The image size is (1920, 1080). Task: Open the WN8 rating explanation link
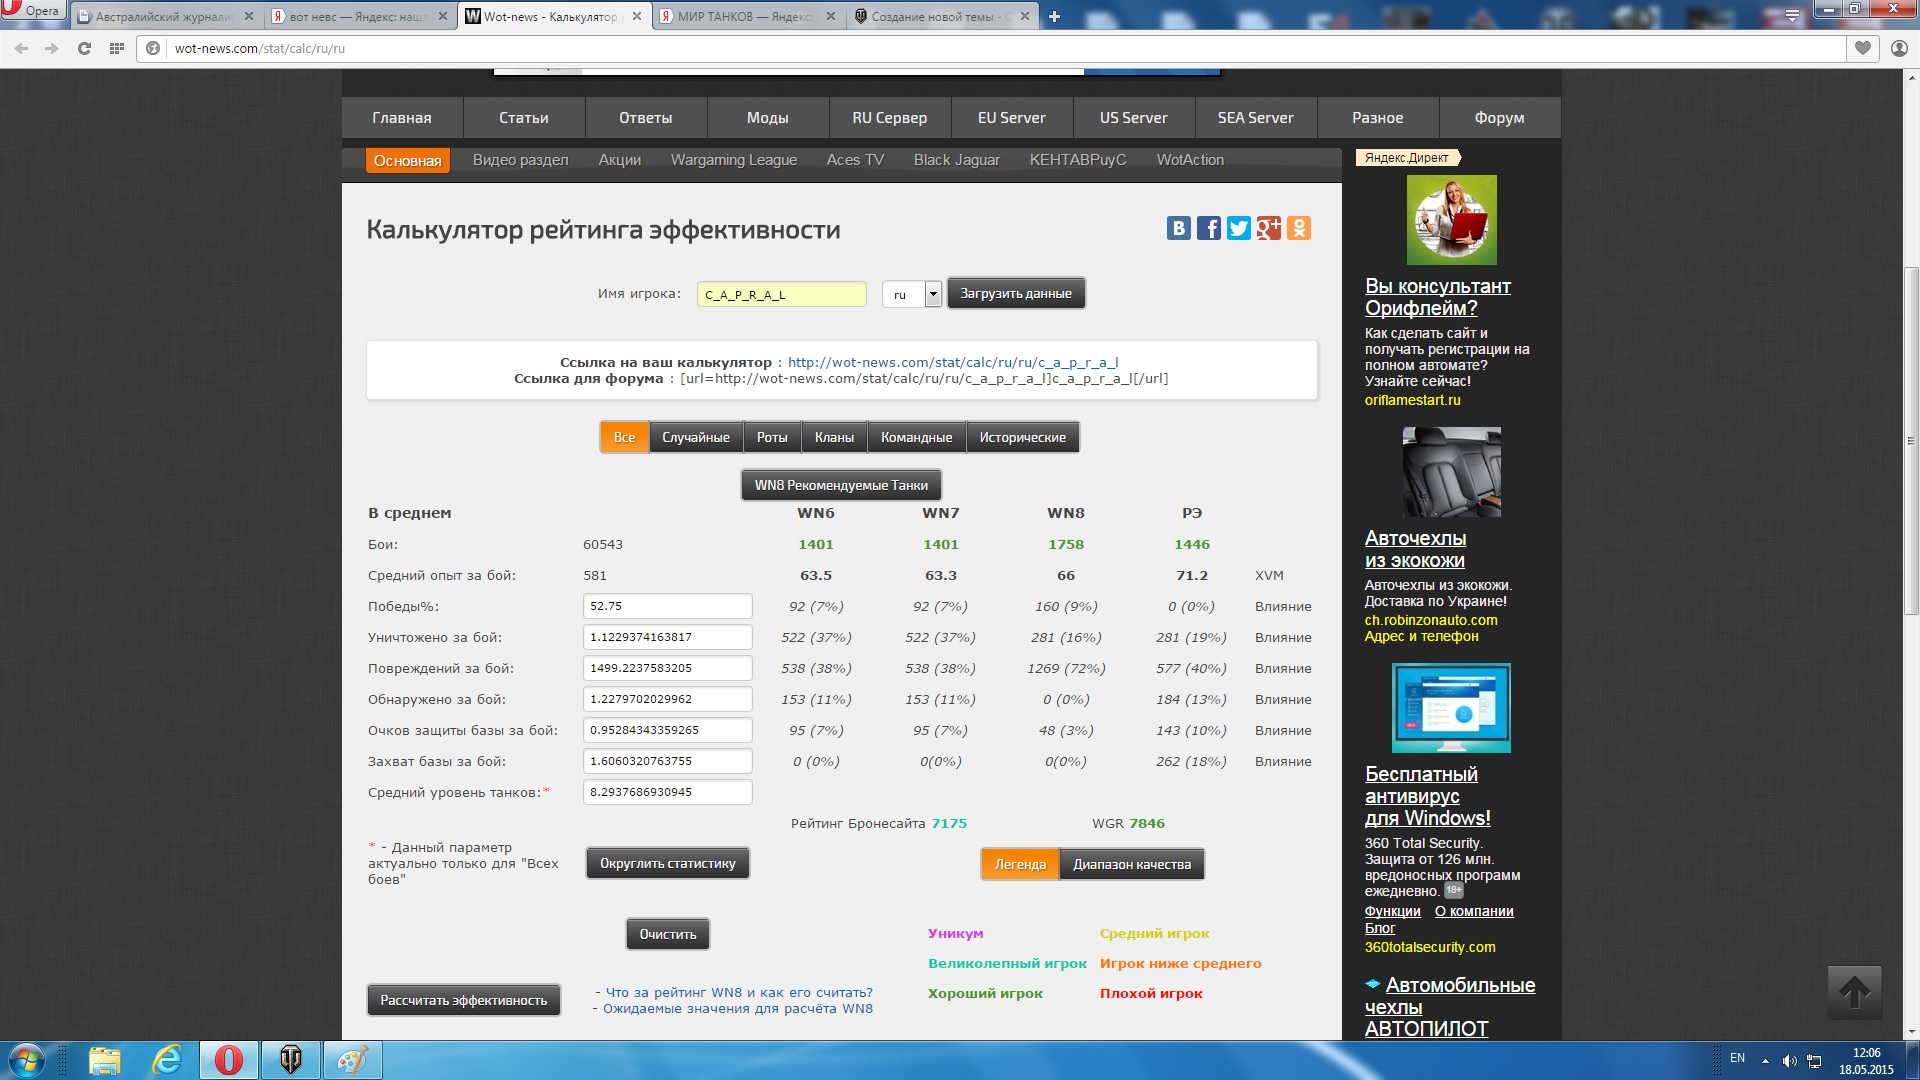coord(738,993)
